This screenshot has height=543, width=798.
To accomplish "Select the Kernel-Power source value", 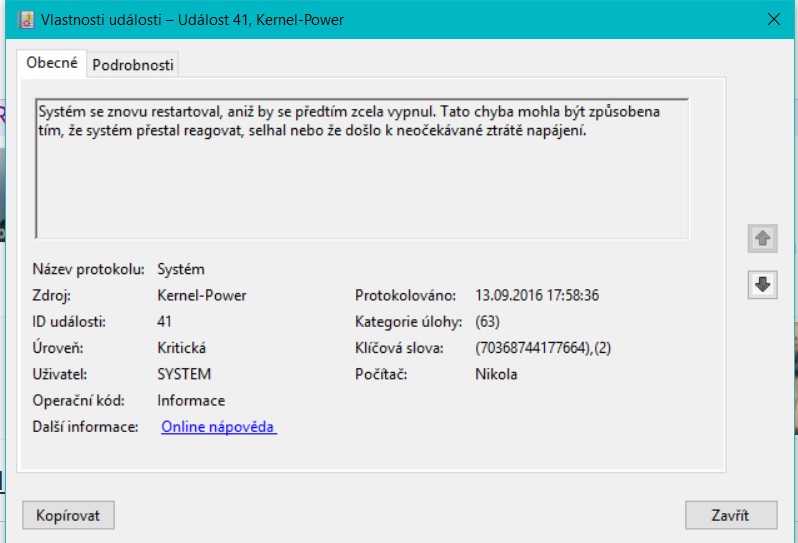I will pos(202,295).
